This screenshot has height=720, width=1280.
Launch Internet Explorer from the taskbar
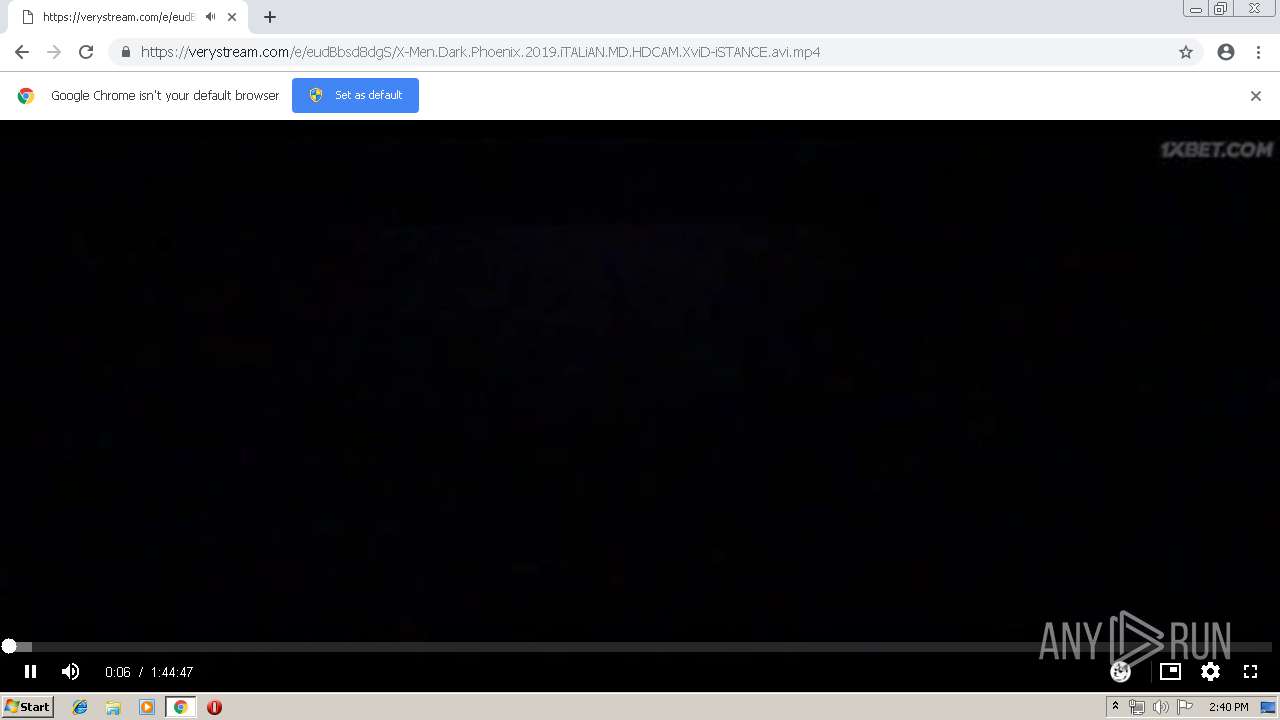[80, 707]
